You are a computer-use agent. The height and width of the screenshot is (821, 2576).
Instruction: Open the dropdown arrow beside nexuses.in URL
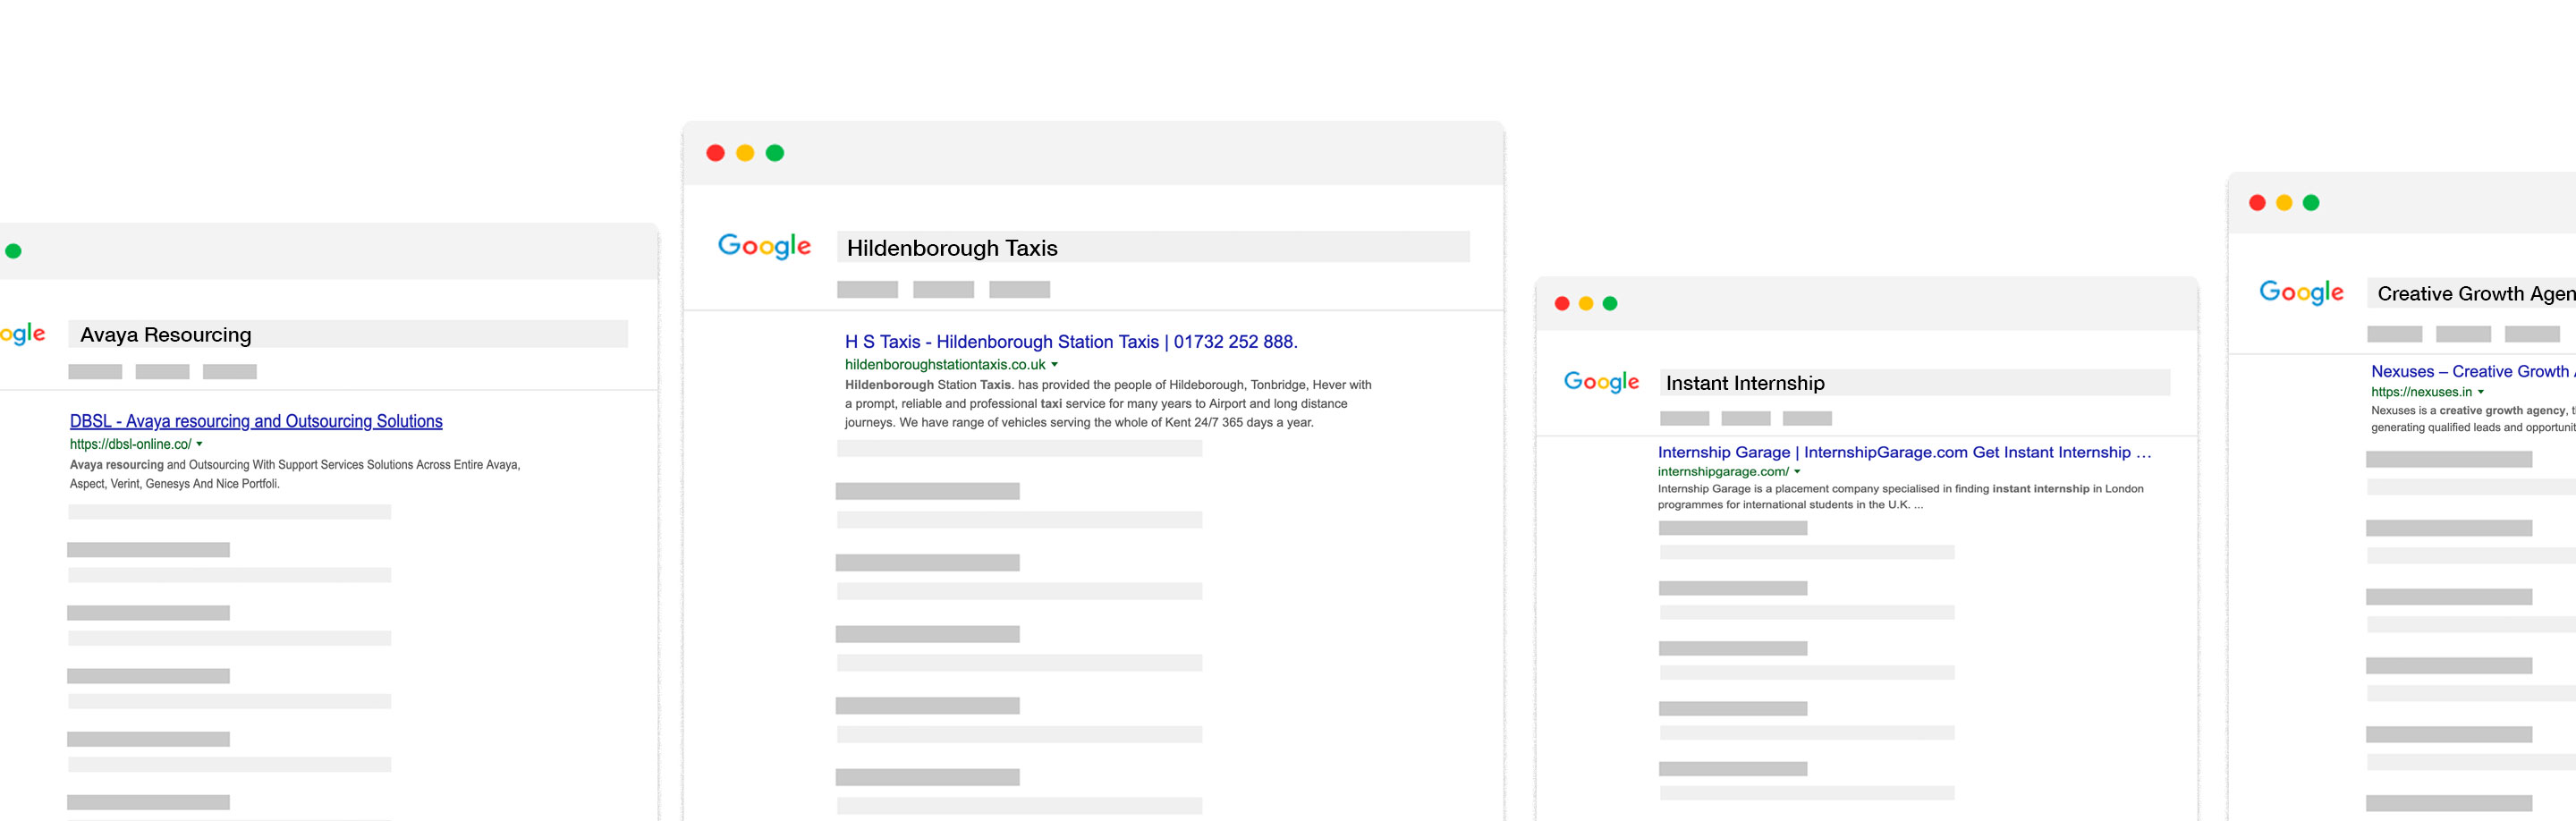[x=2481, y=392]
